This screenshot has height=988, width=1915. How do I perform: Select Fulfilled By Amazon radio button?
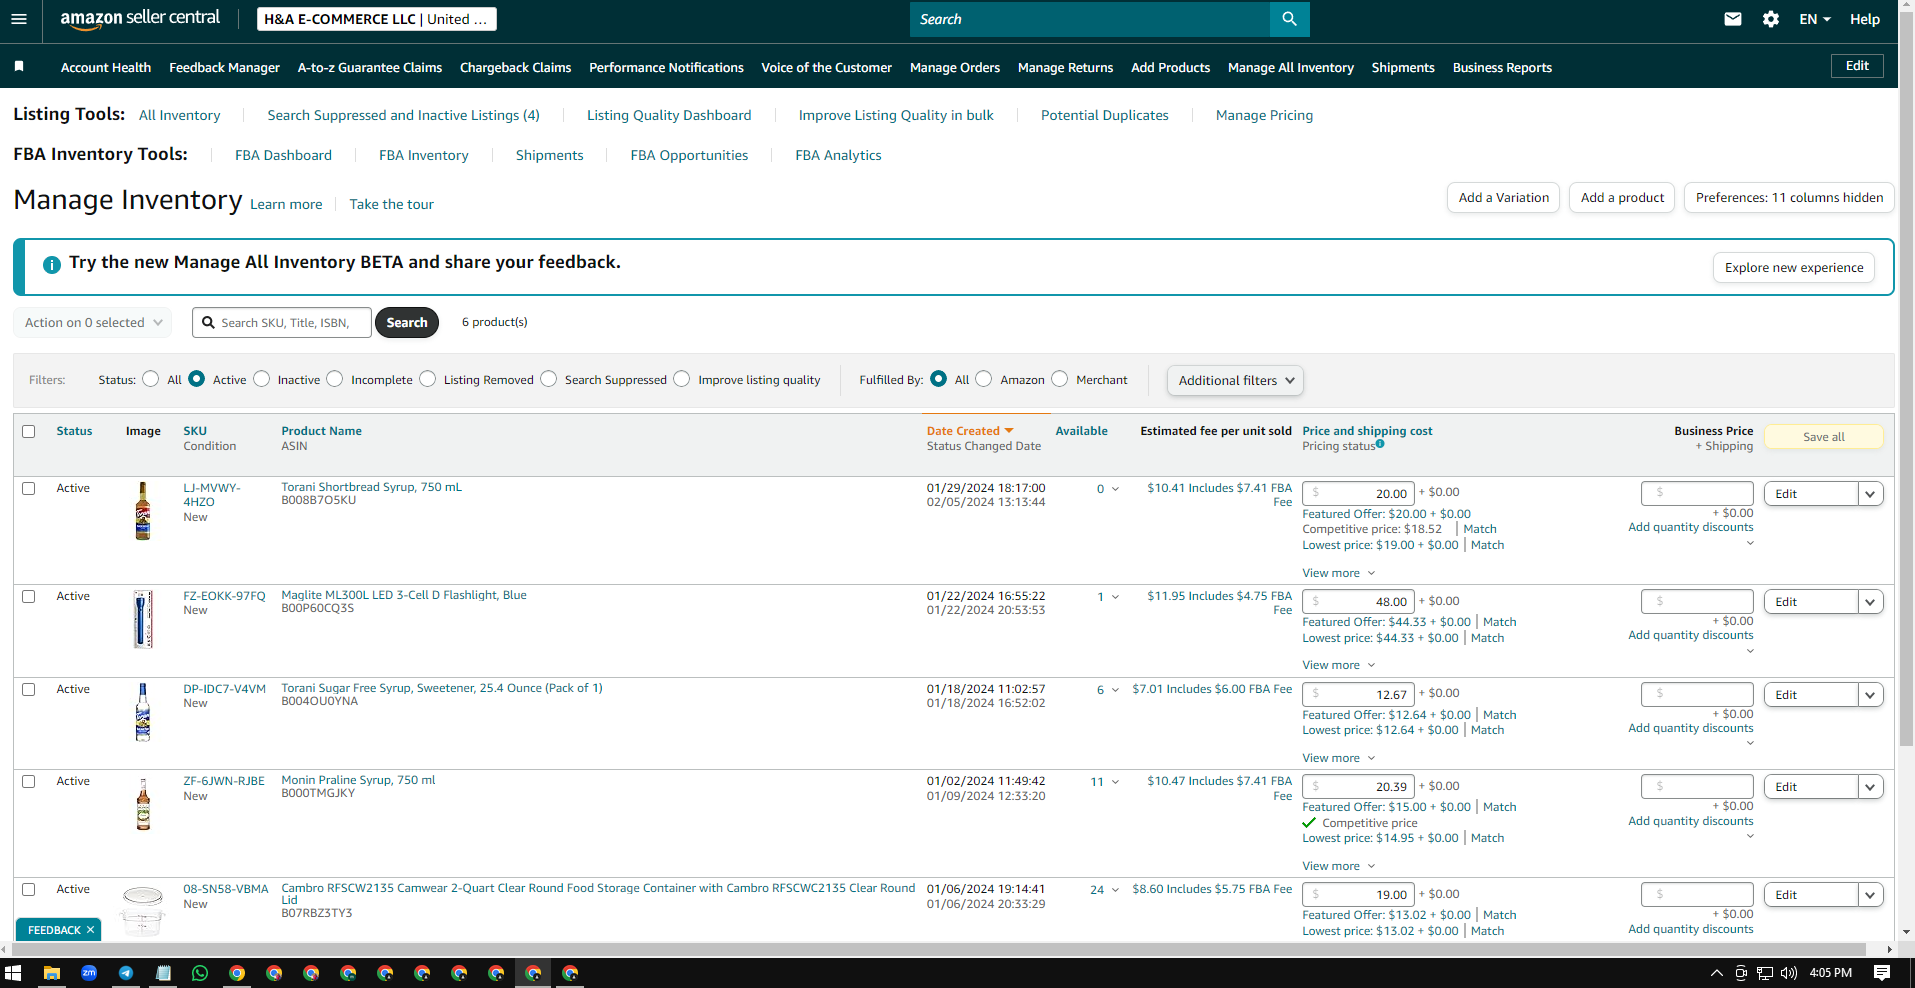(x=984, y=379)
